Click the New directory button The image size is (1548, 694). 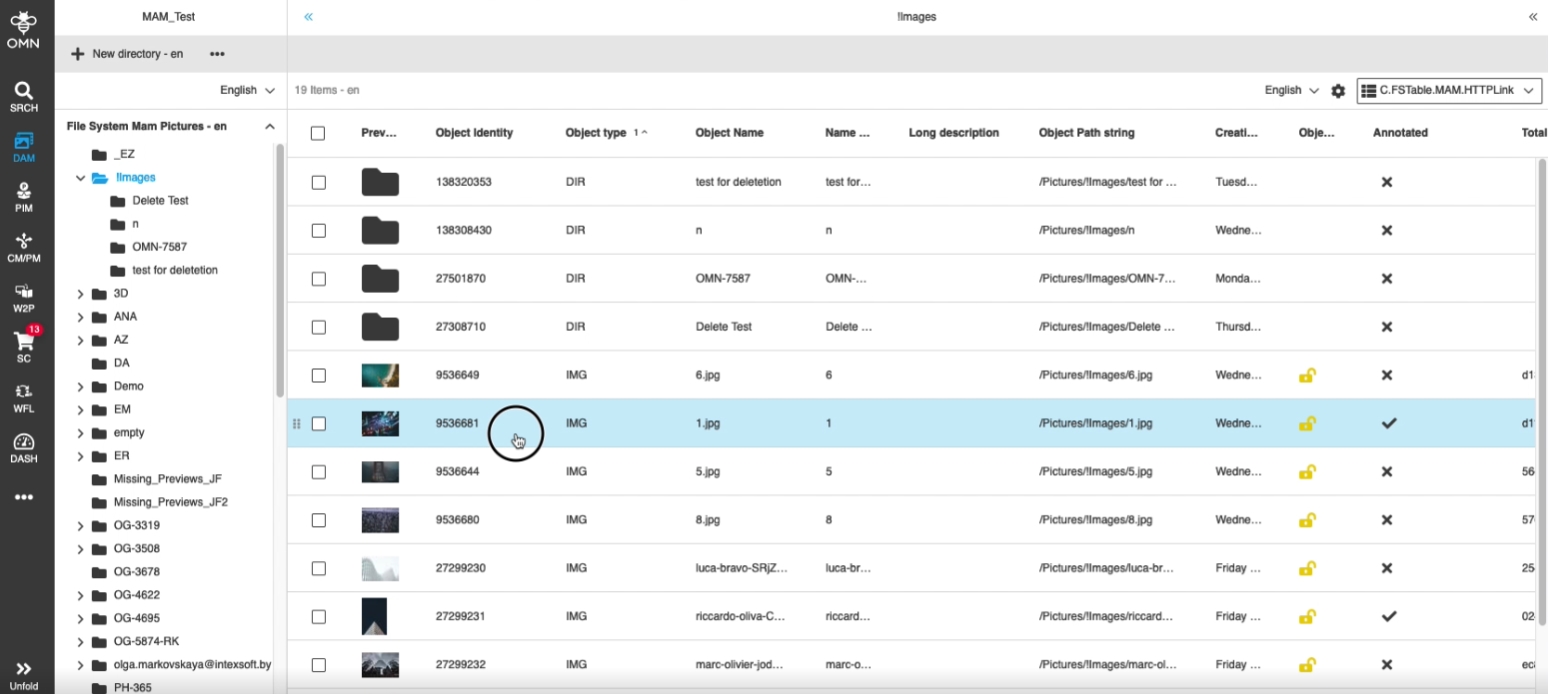click(127, 54)
